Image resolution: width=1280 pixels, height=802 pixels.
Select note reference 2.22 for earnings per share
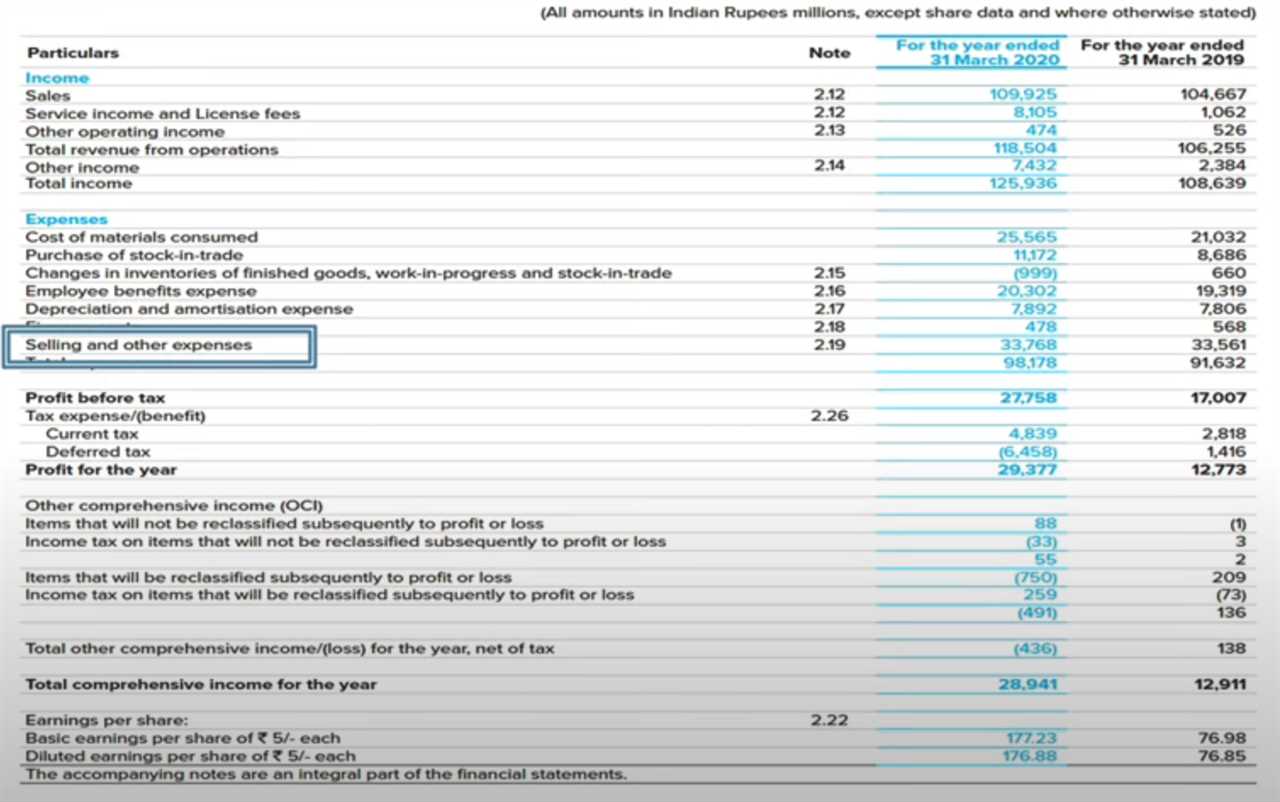829,720
